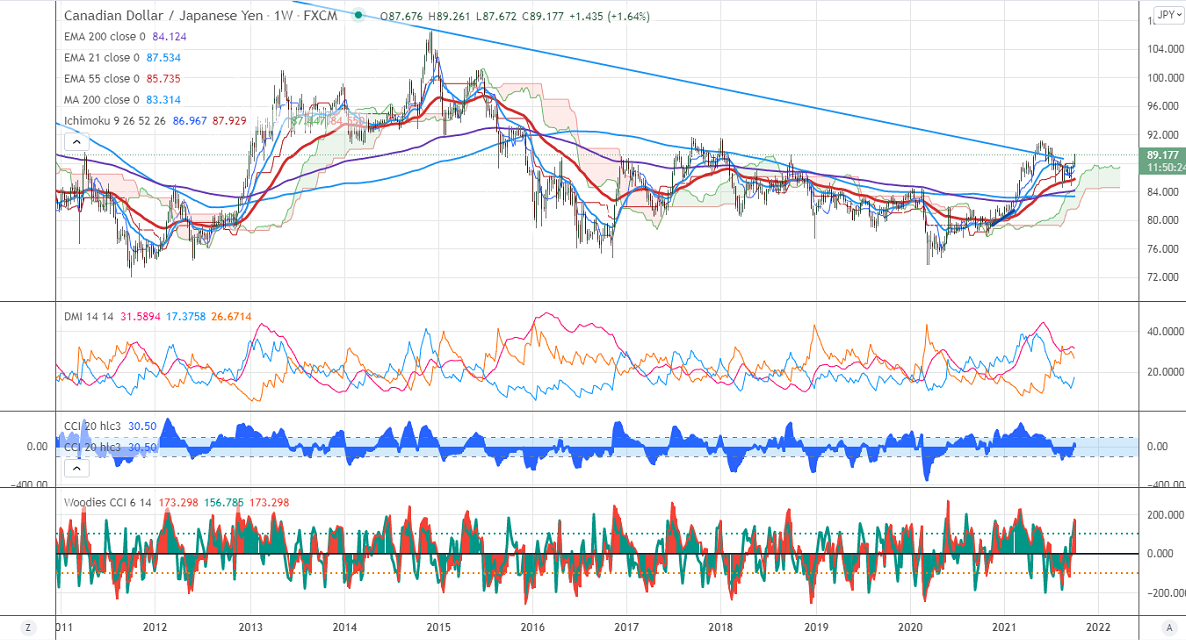
Task: Click the EMA 55 value 85.735
Action: pyautogui.click(x=163, y=79)
